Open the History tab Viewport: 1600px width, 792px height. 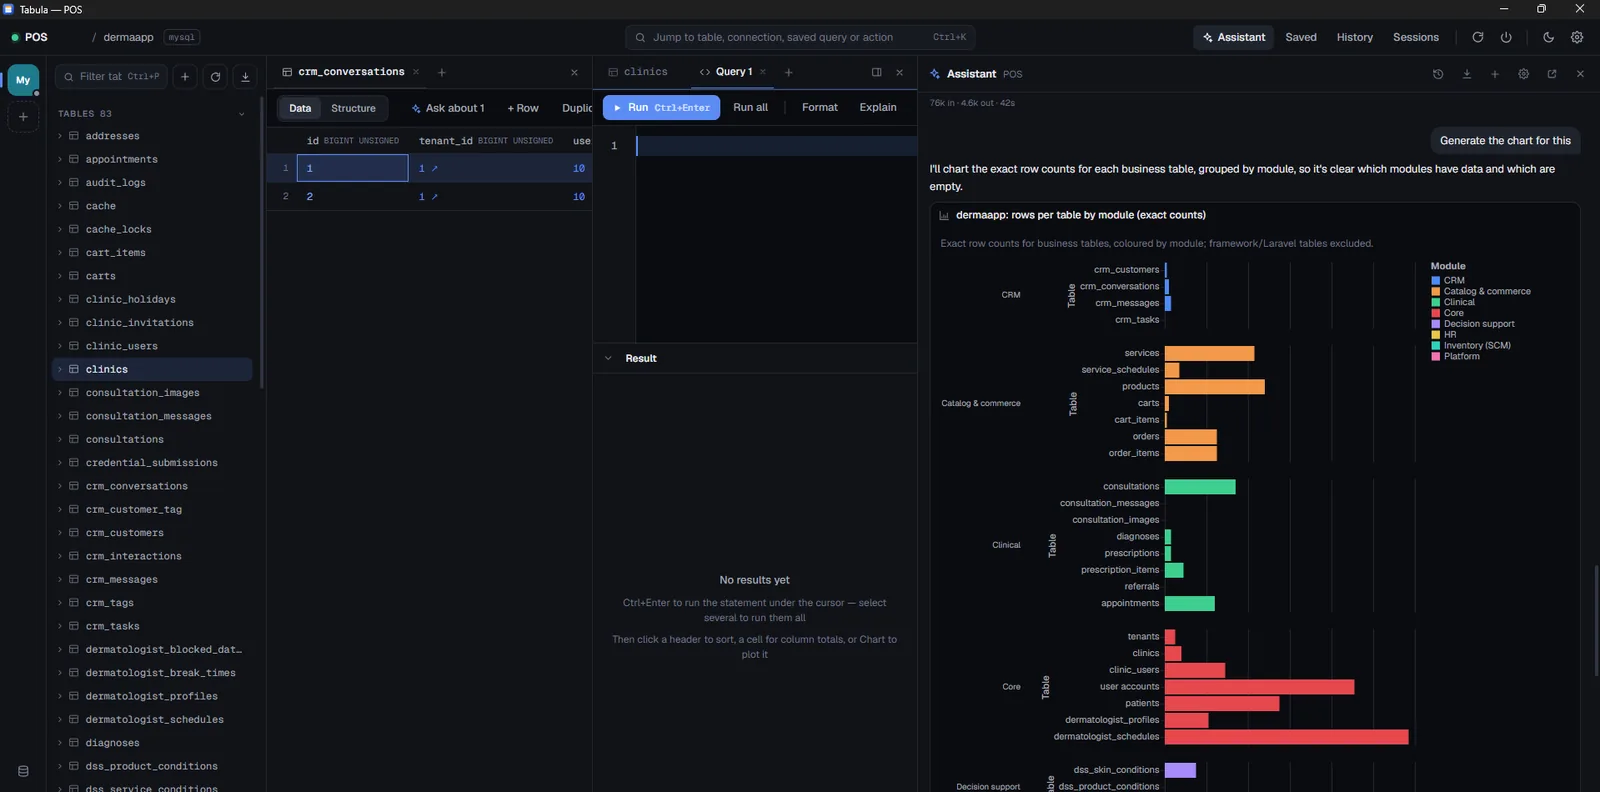pos(1354,37)
